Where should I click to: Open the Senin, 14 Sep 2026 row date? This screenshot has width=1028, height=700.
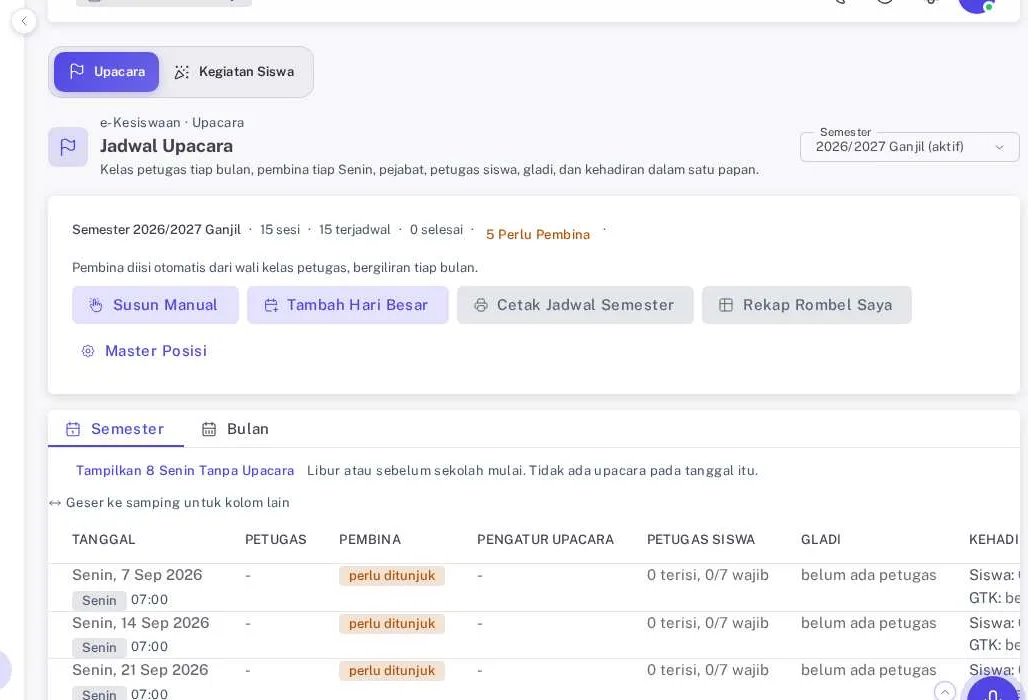[141, 623]
